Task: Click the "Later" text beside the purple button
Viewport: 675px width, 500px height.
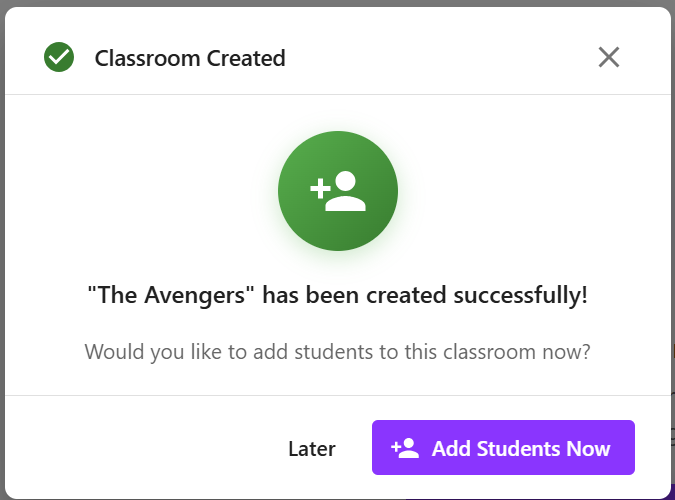Action: pyautogui.click(x=312, y=449)
